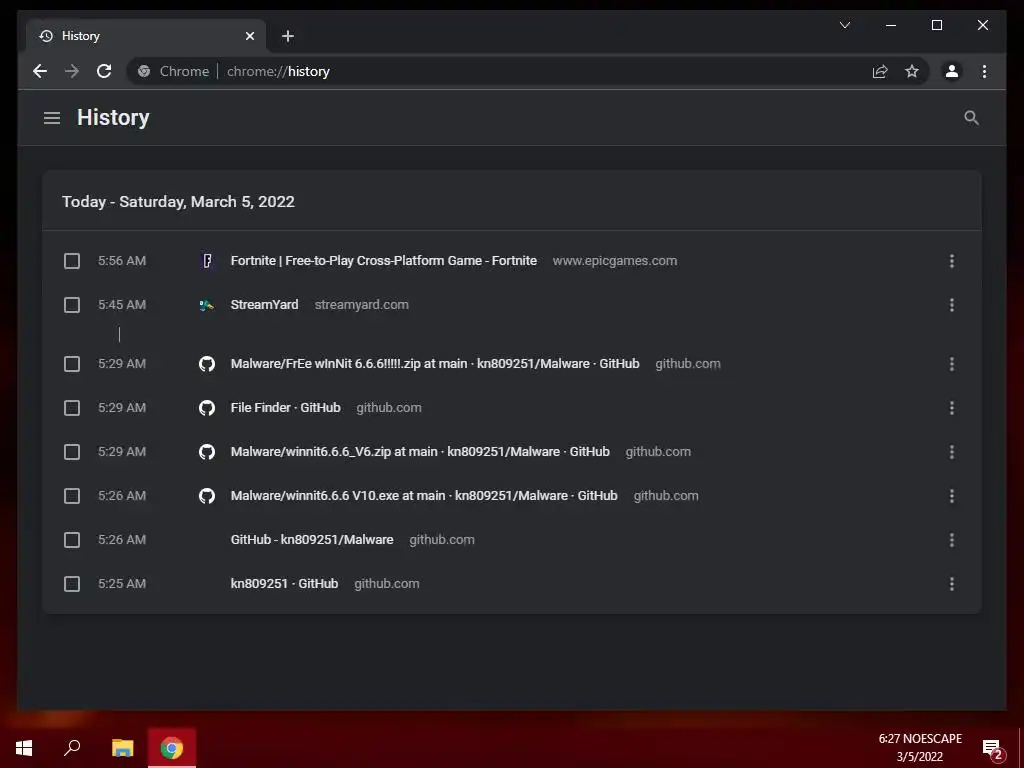Image resolution: width=1024 pixels, height=768 pixels.
Task: Check the winnit6.6.6 V10.exe entry checkbox
Action: tap(72, 496)
